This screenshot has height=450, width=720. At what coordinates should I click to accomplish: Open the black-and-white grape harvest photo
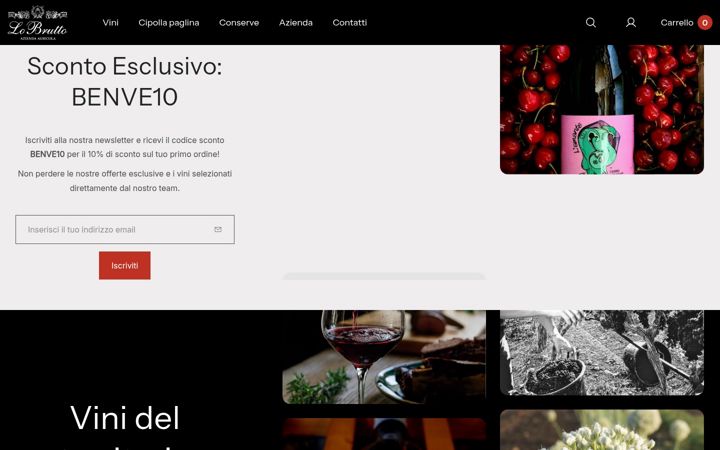(x=602, y=353)
